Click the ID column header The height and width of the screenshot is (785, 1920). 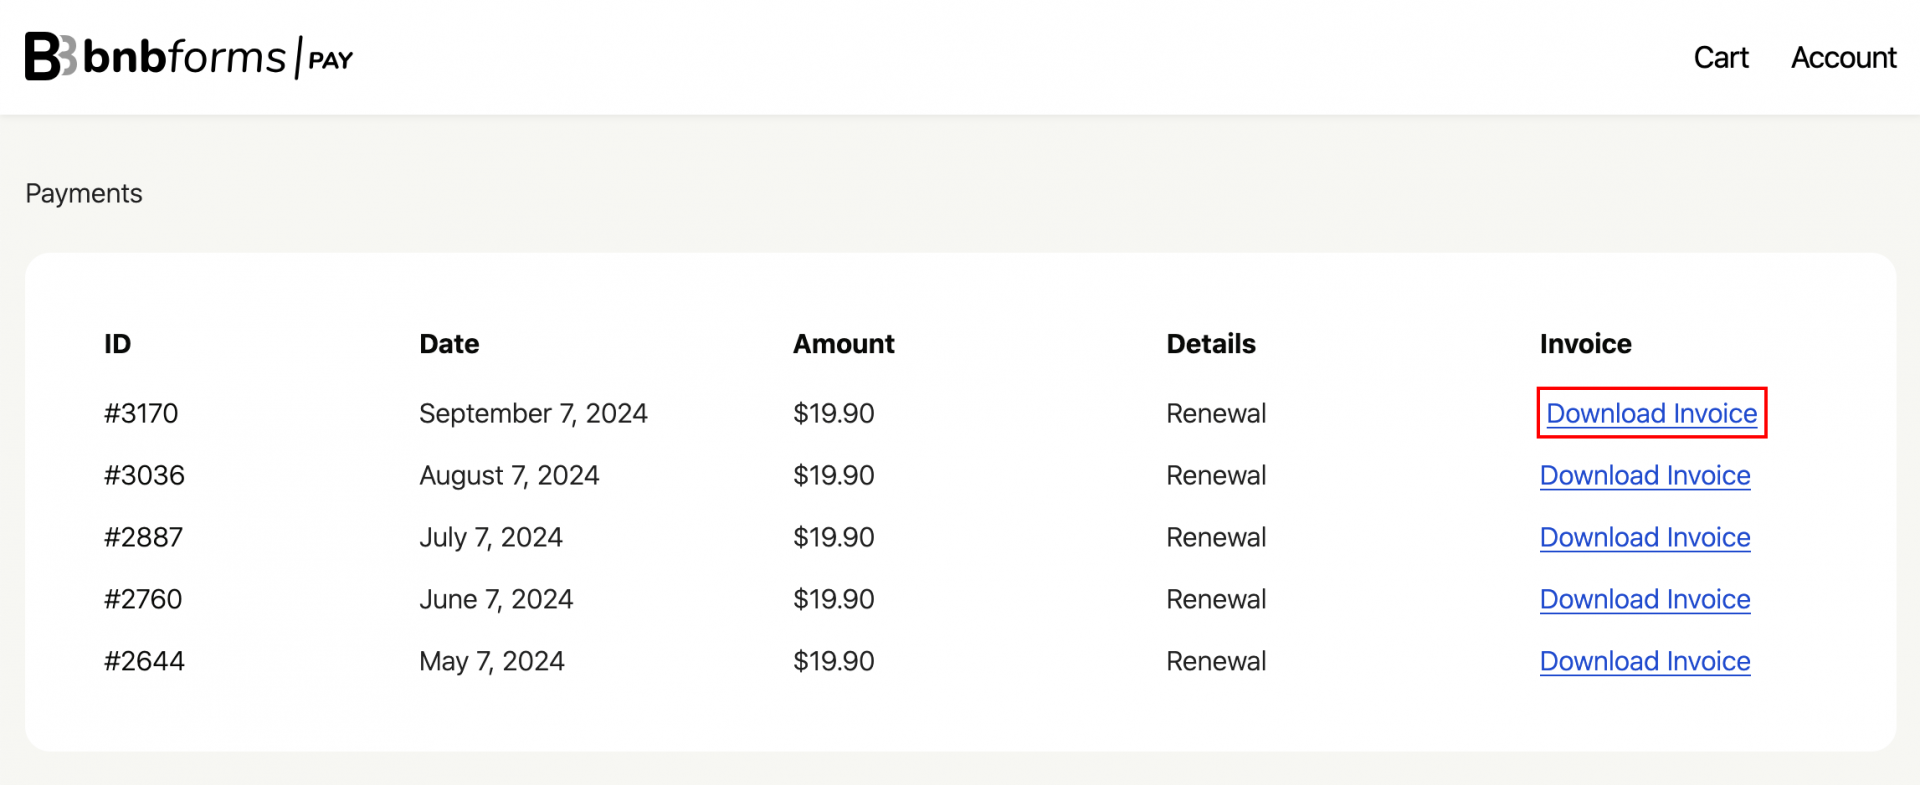(117, 343)
